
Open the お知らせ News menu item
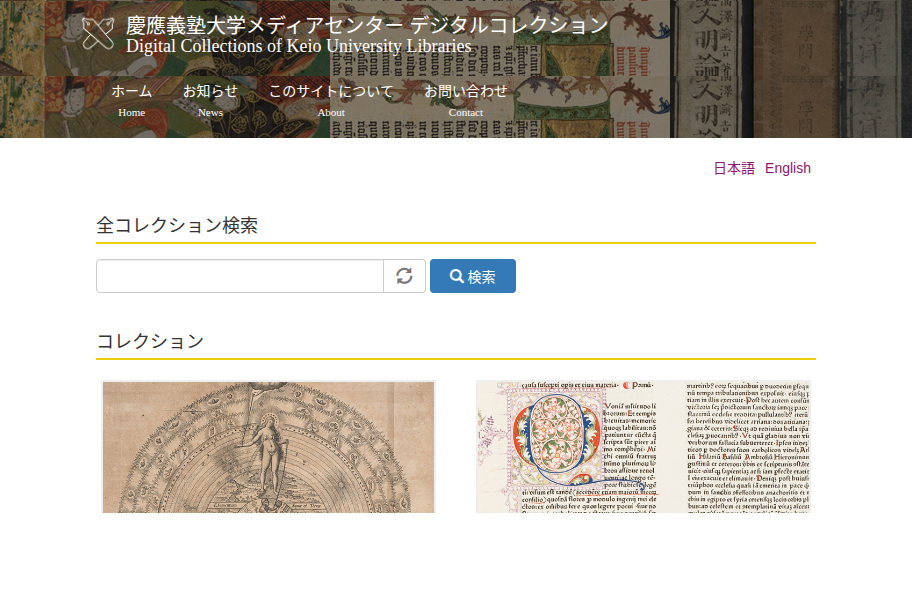tap(210, 101)
